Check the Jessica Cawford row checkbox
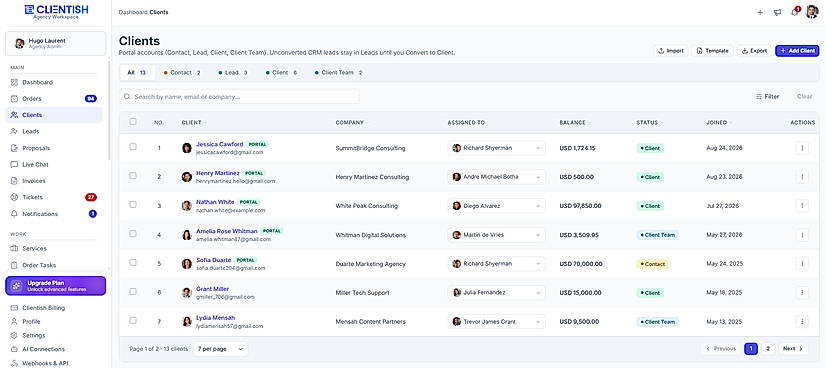Viewport: 826px width, 368px height. (133, 147)
